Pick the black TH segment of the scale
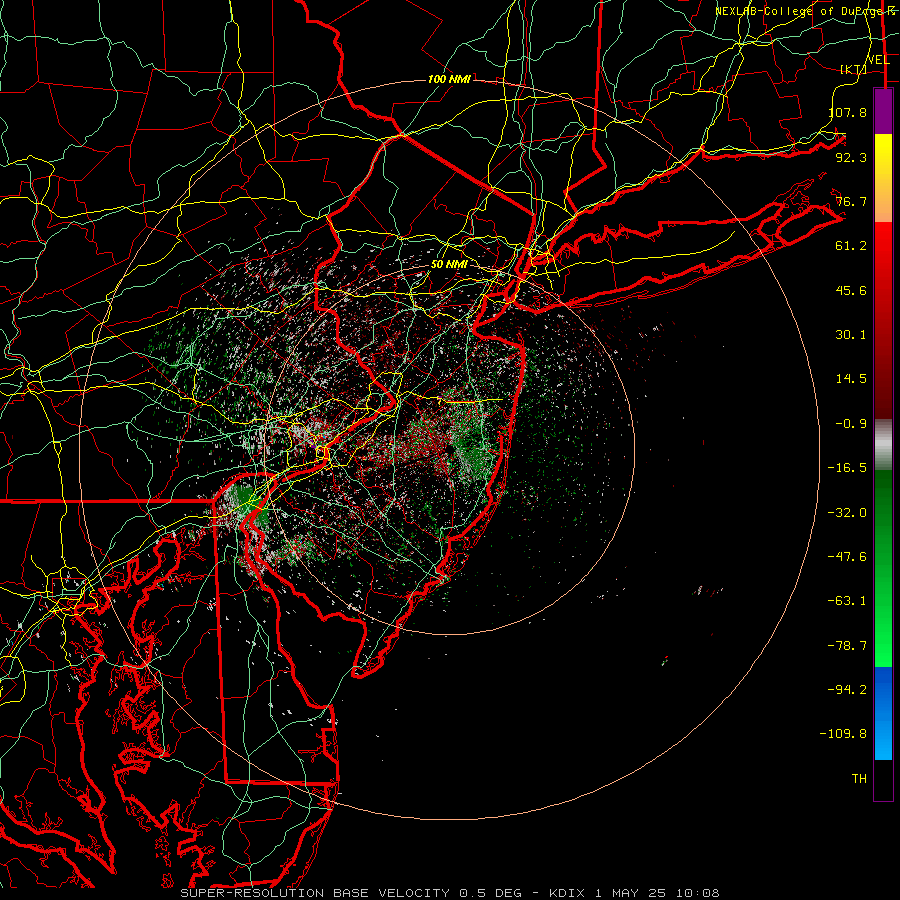This screenshot has height=900, width=900. [x=883, y=779]
